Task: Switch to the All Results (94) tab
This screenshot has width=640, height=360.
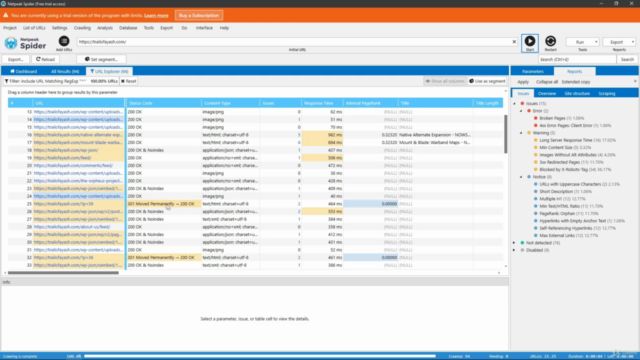Action: point(65,71)
